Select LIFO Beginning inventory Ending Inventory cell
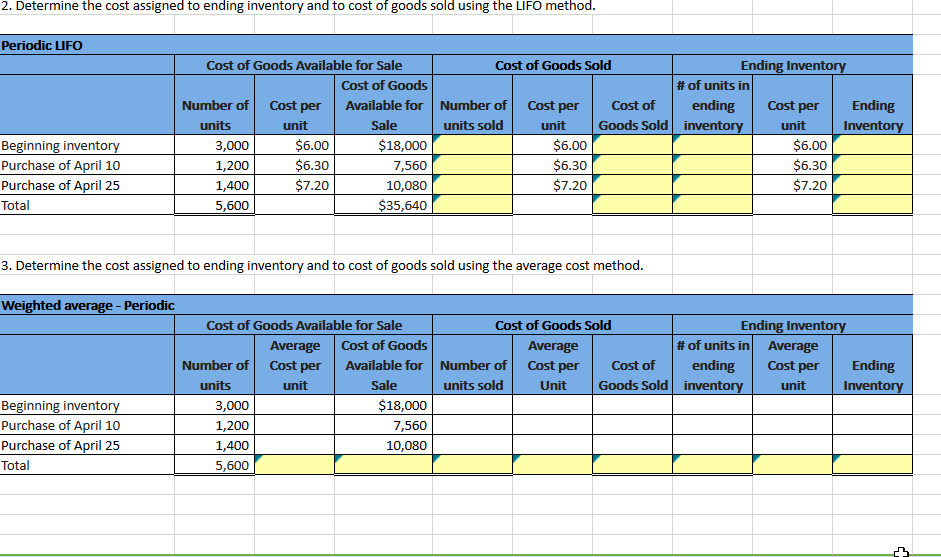The width and height of the screenshot is (941, 557). (873, 145)
